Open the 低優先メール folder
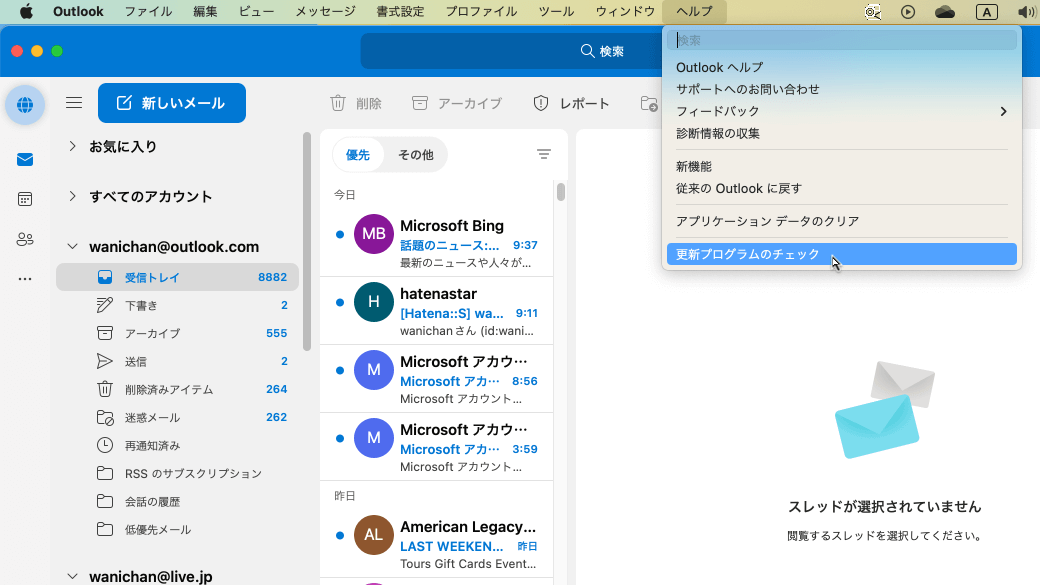This screenshot has height=585, width=1040. (177, 529)
